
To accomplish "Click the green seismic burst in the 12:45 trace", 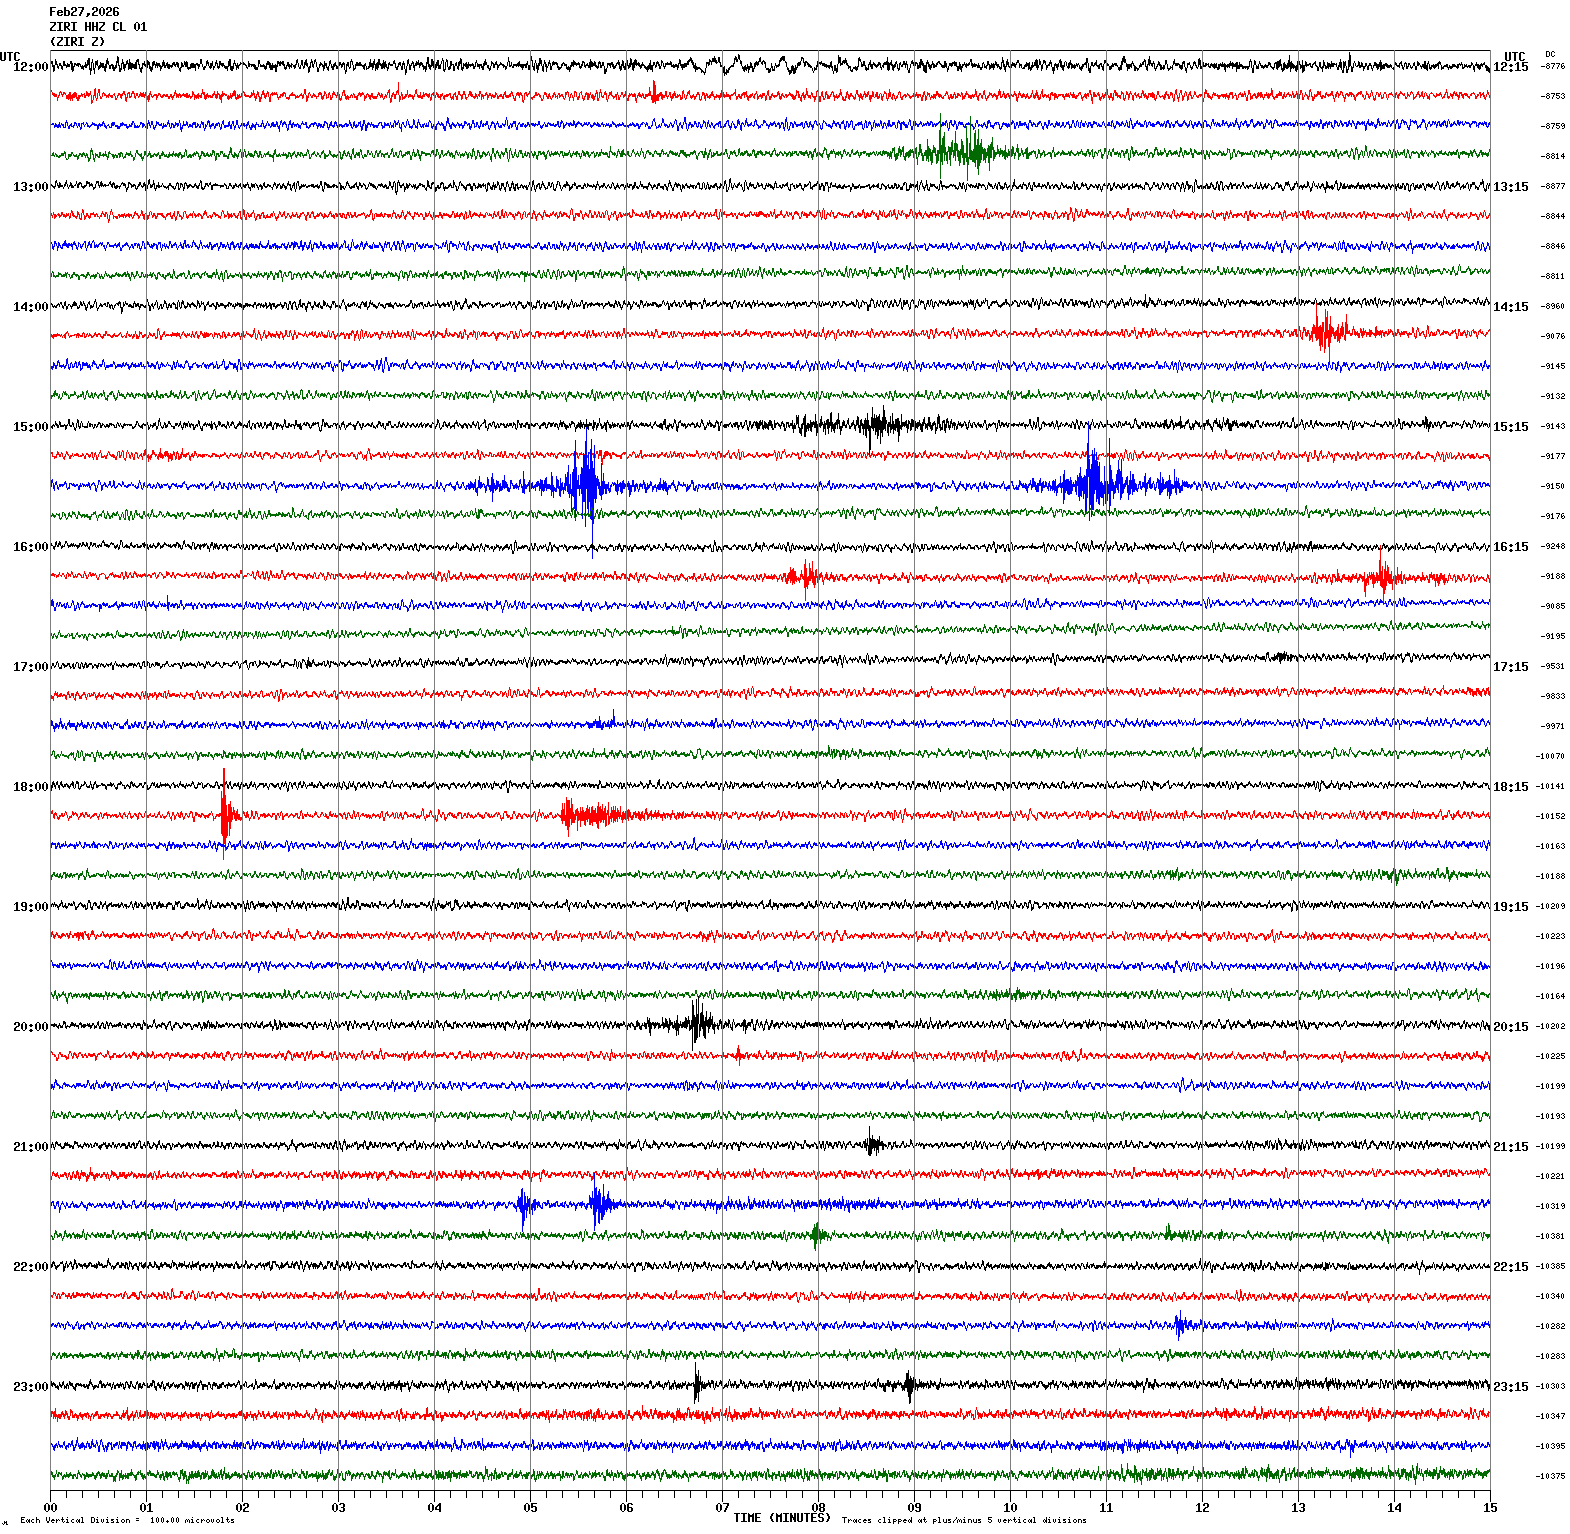I will [x=958, y=153].
